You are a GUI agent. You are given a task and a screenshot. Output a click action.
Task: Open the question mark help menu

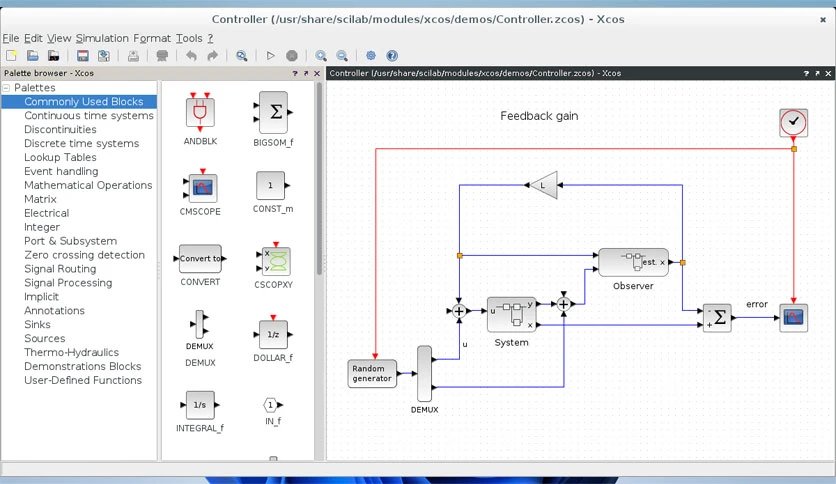[x=211, y=38]
